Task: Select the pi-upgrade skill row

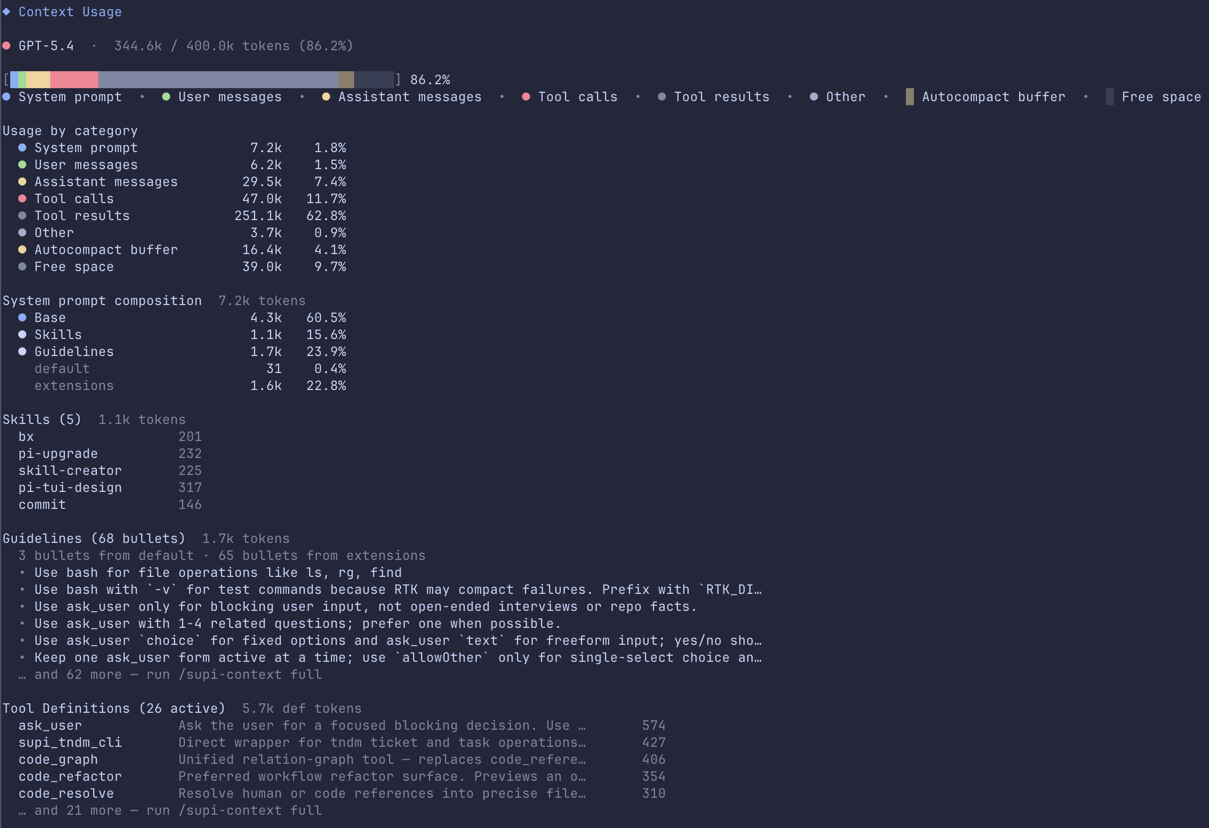Action: coord(110,454)
